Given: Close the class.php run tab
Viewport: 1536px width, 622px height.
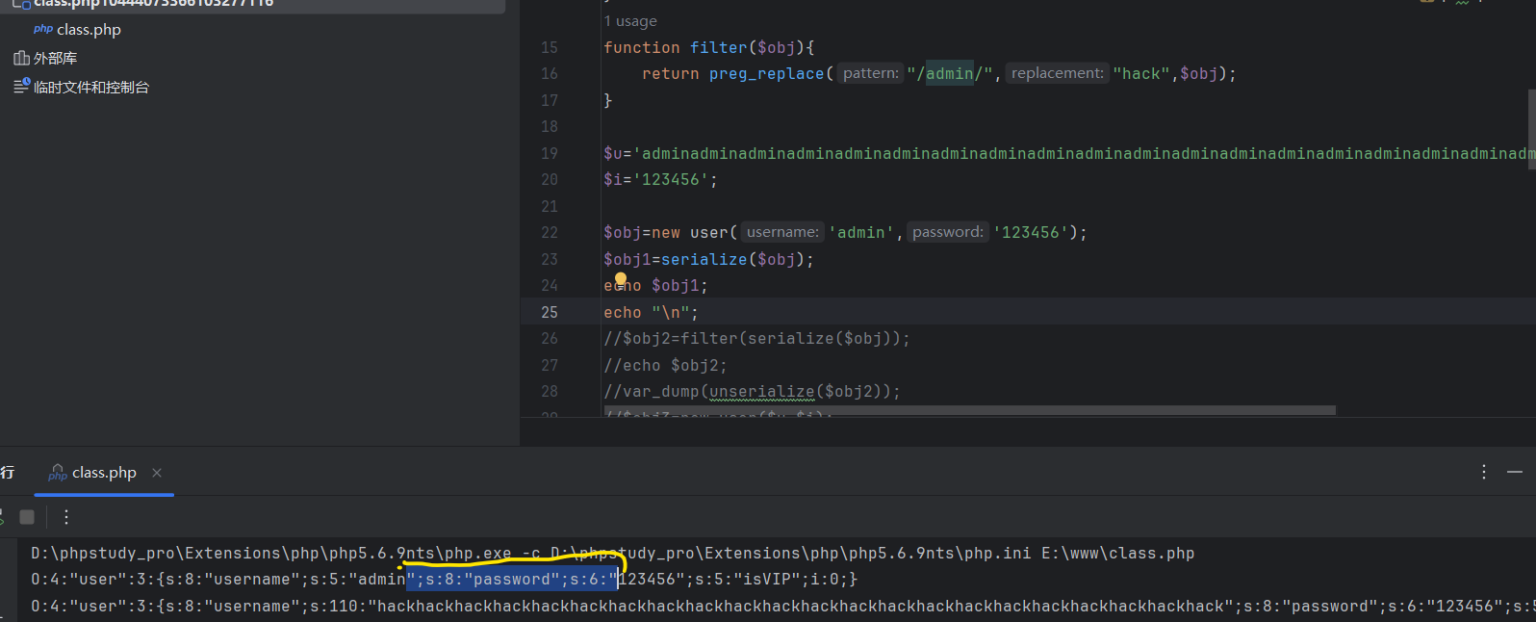Looking at the screenshot, I should pos(156,473).
